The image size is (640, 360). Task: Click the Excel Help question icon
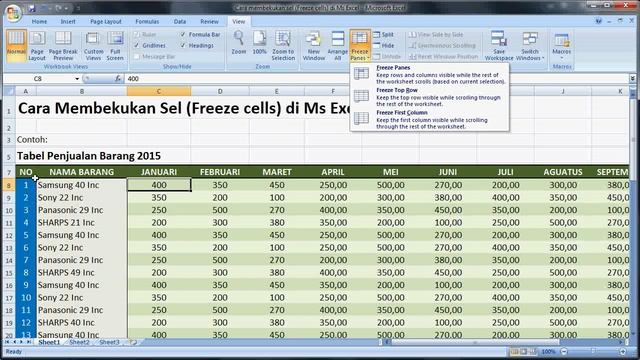coord(598,21)
